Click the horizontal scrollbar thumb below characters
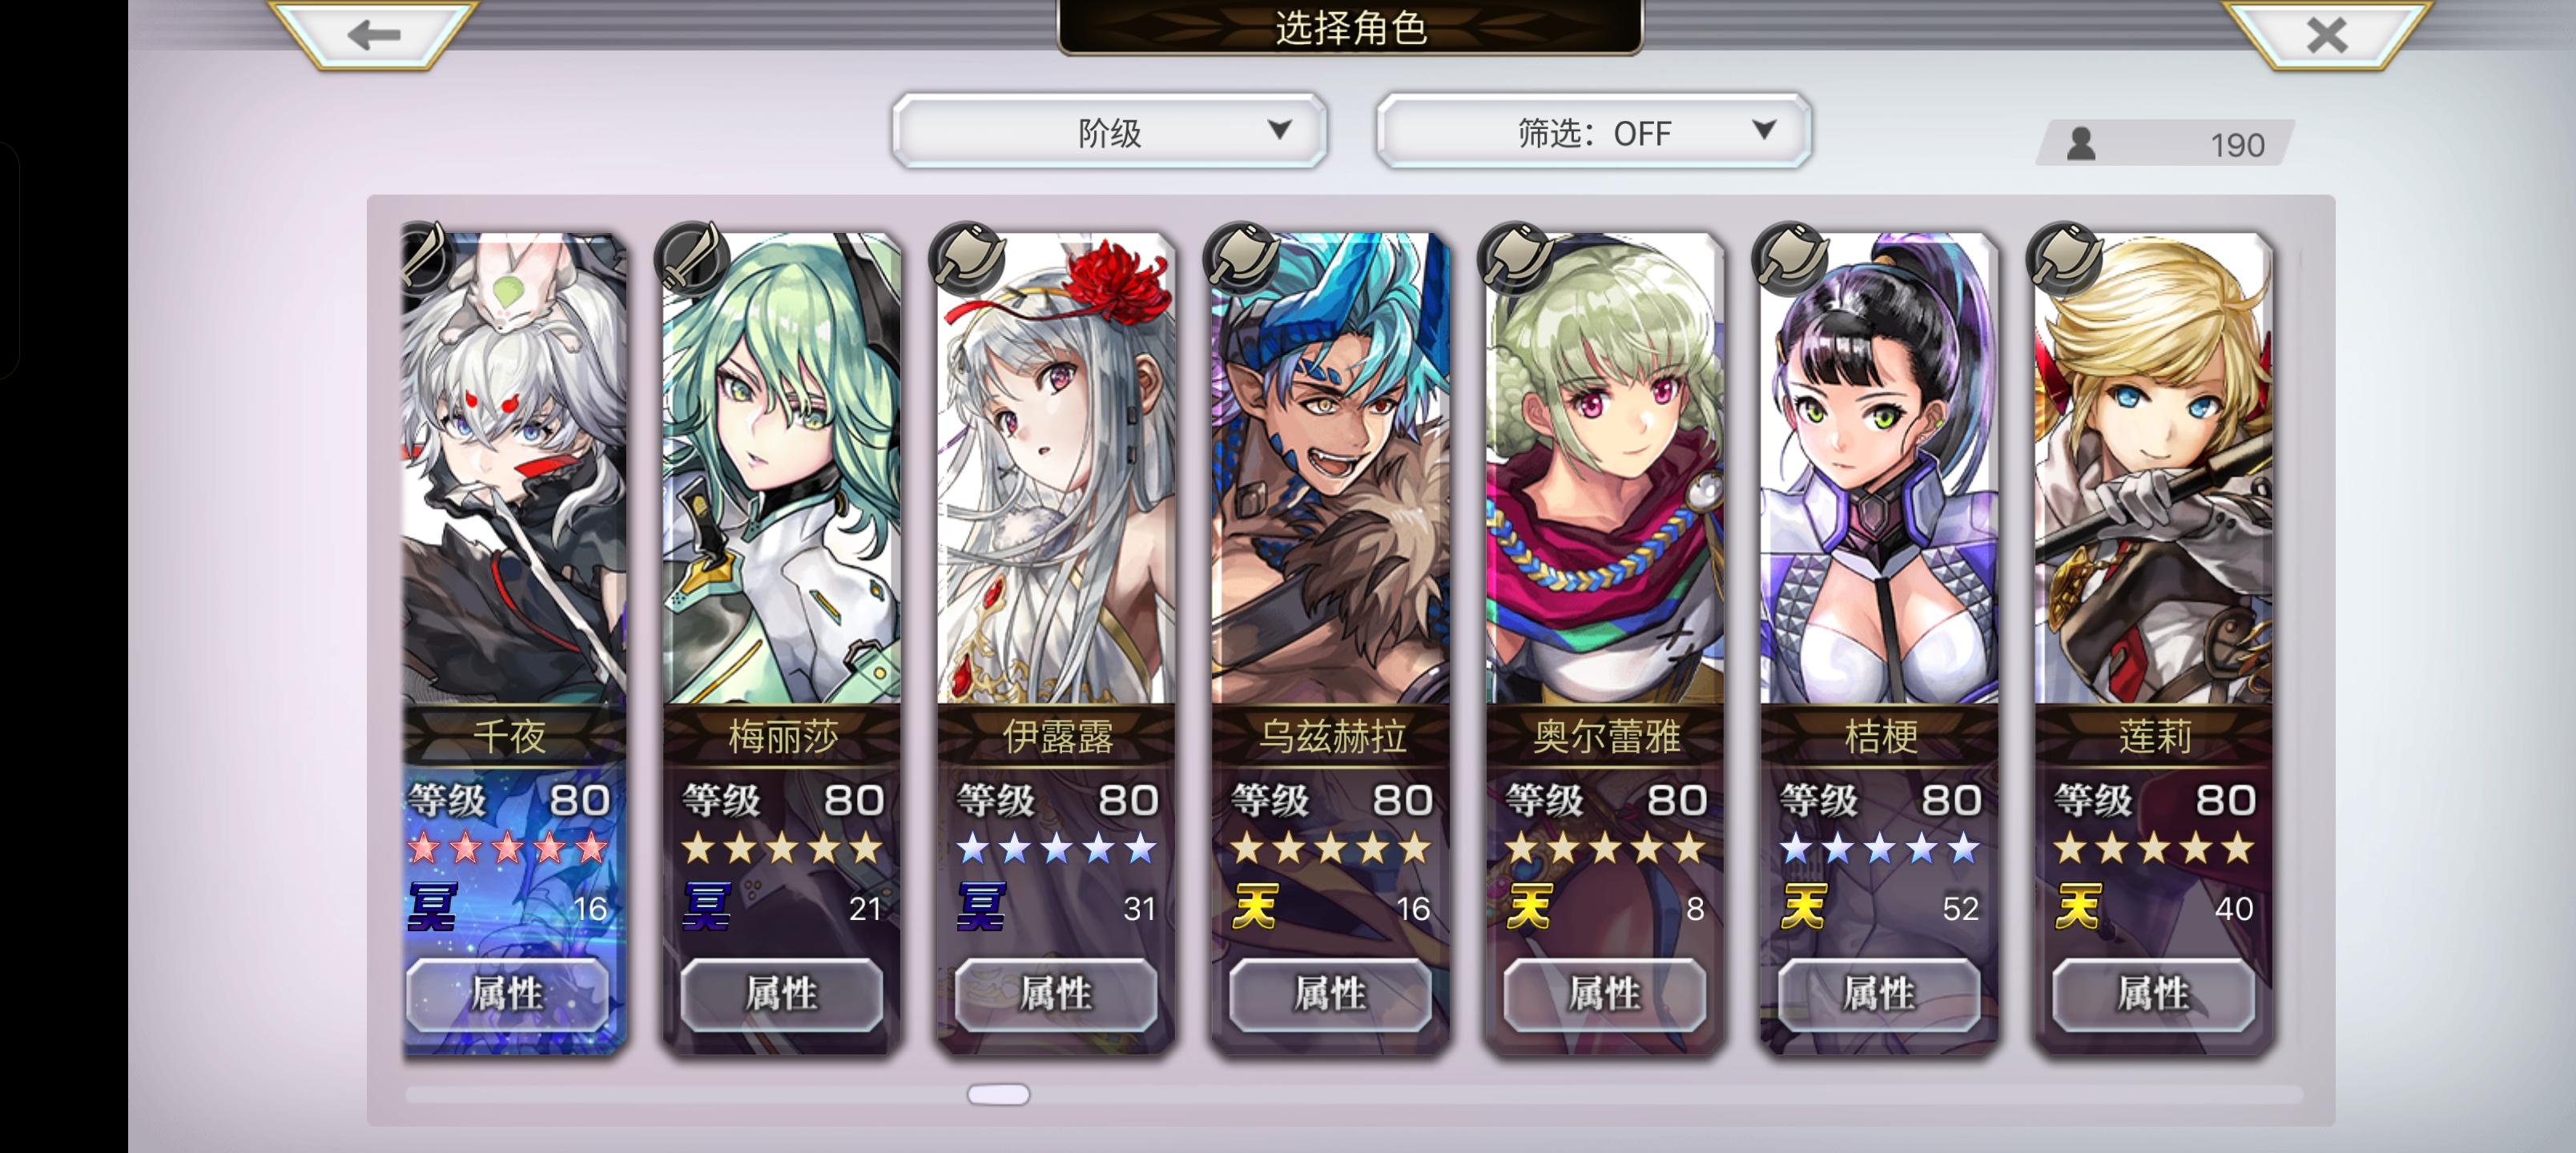 [998, 1094]
